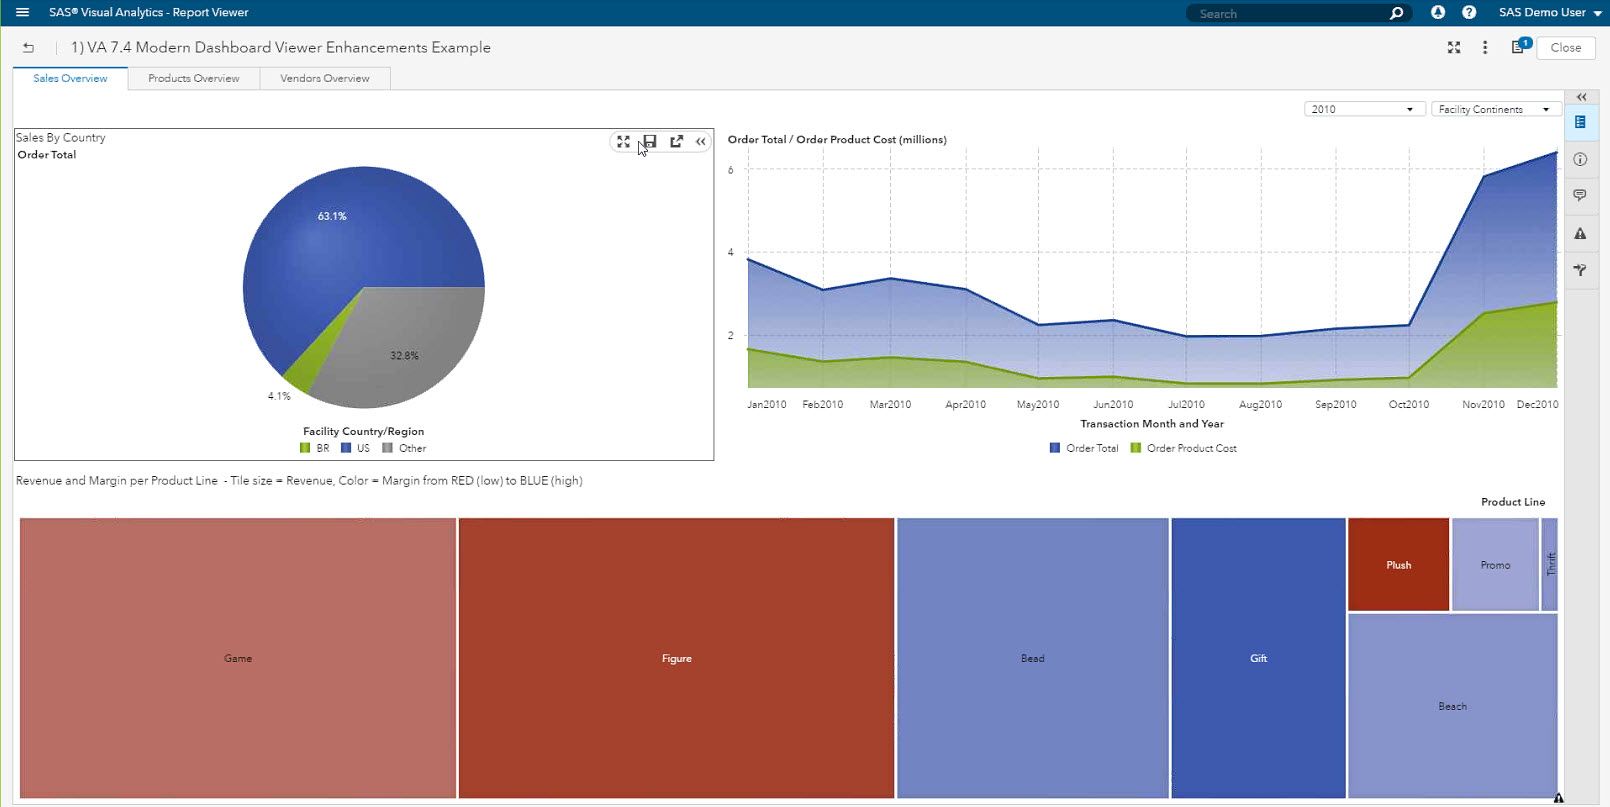
Task: Click the report title text
Action: pyautogui.click(x=281, y=47)
